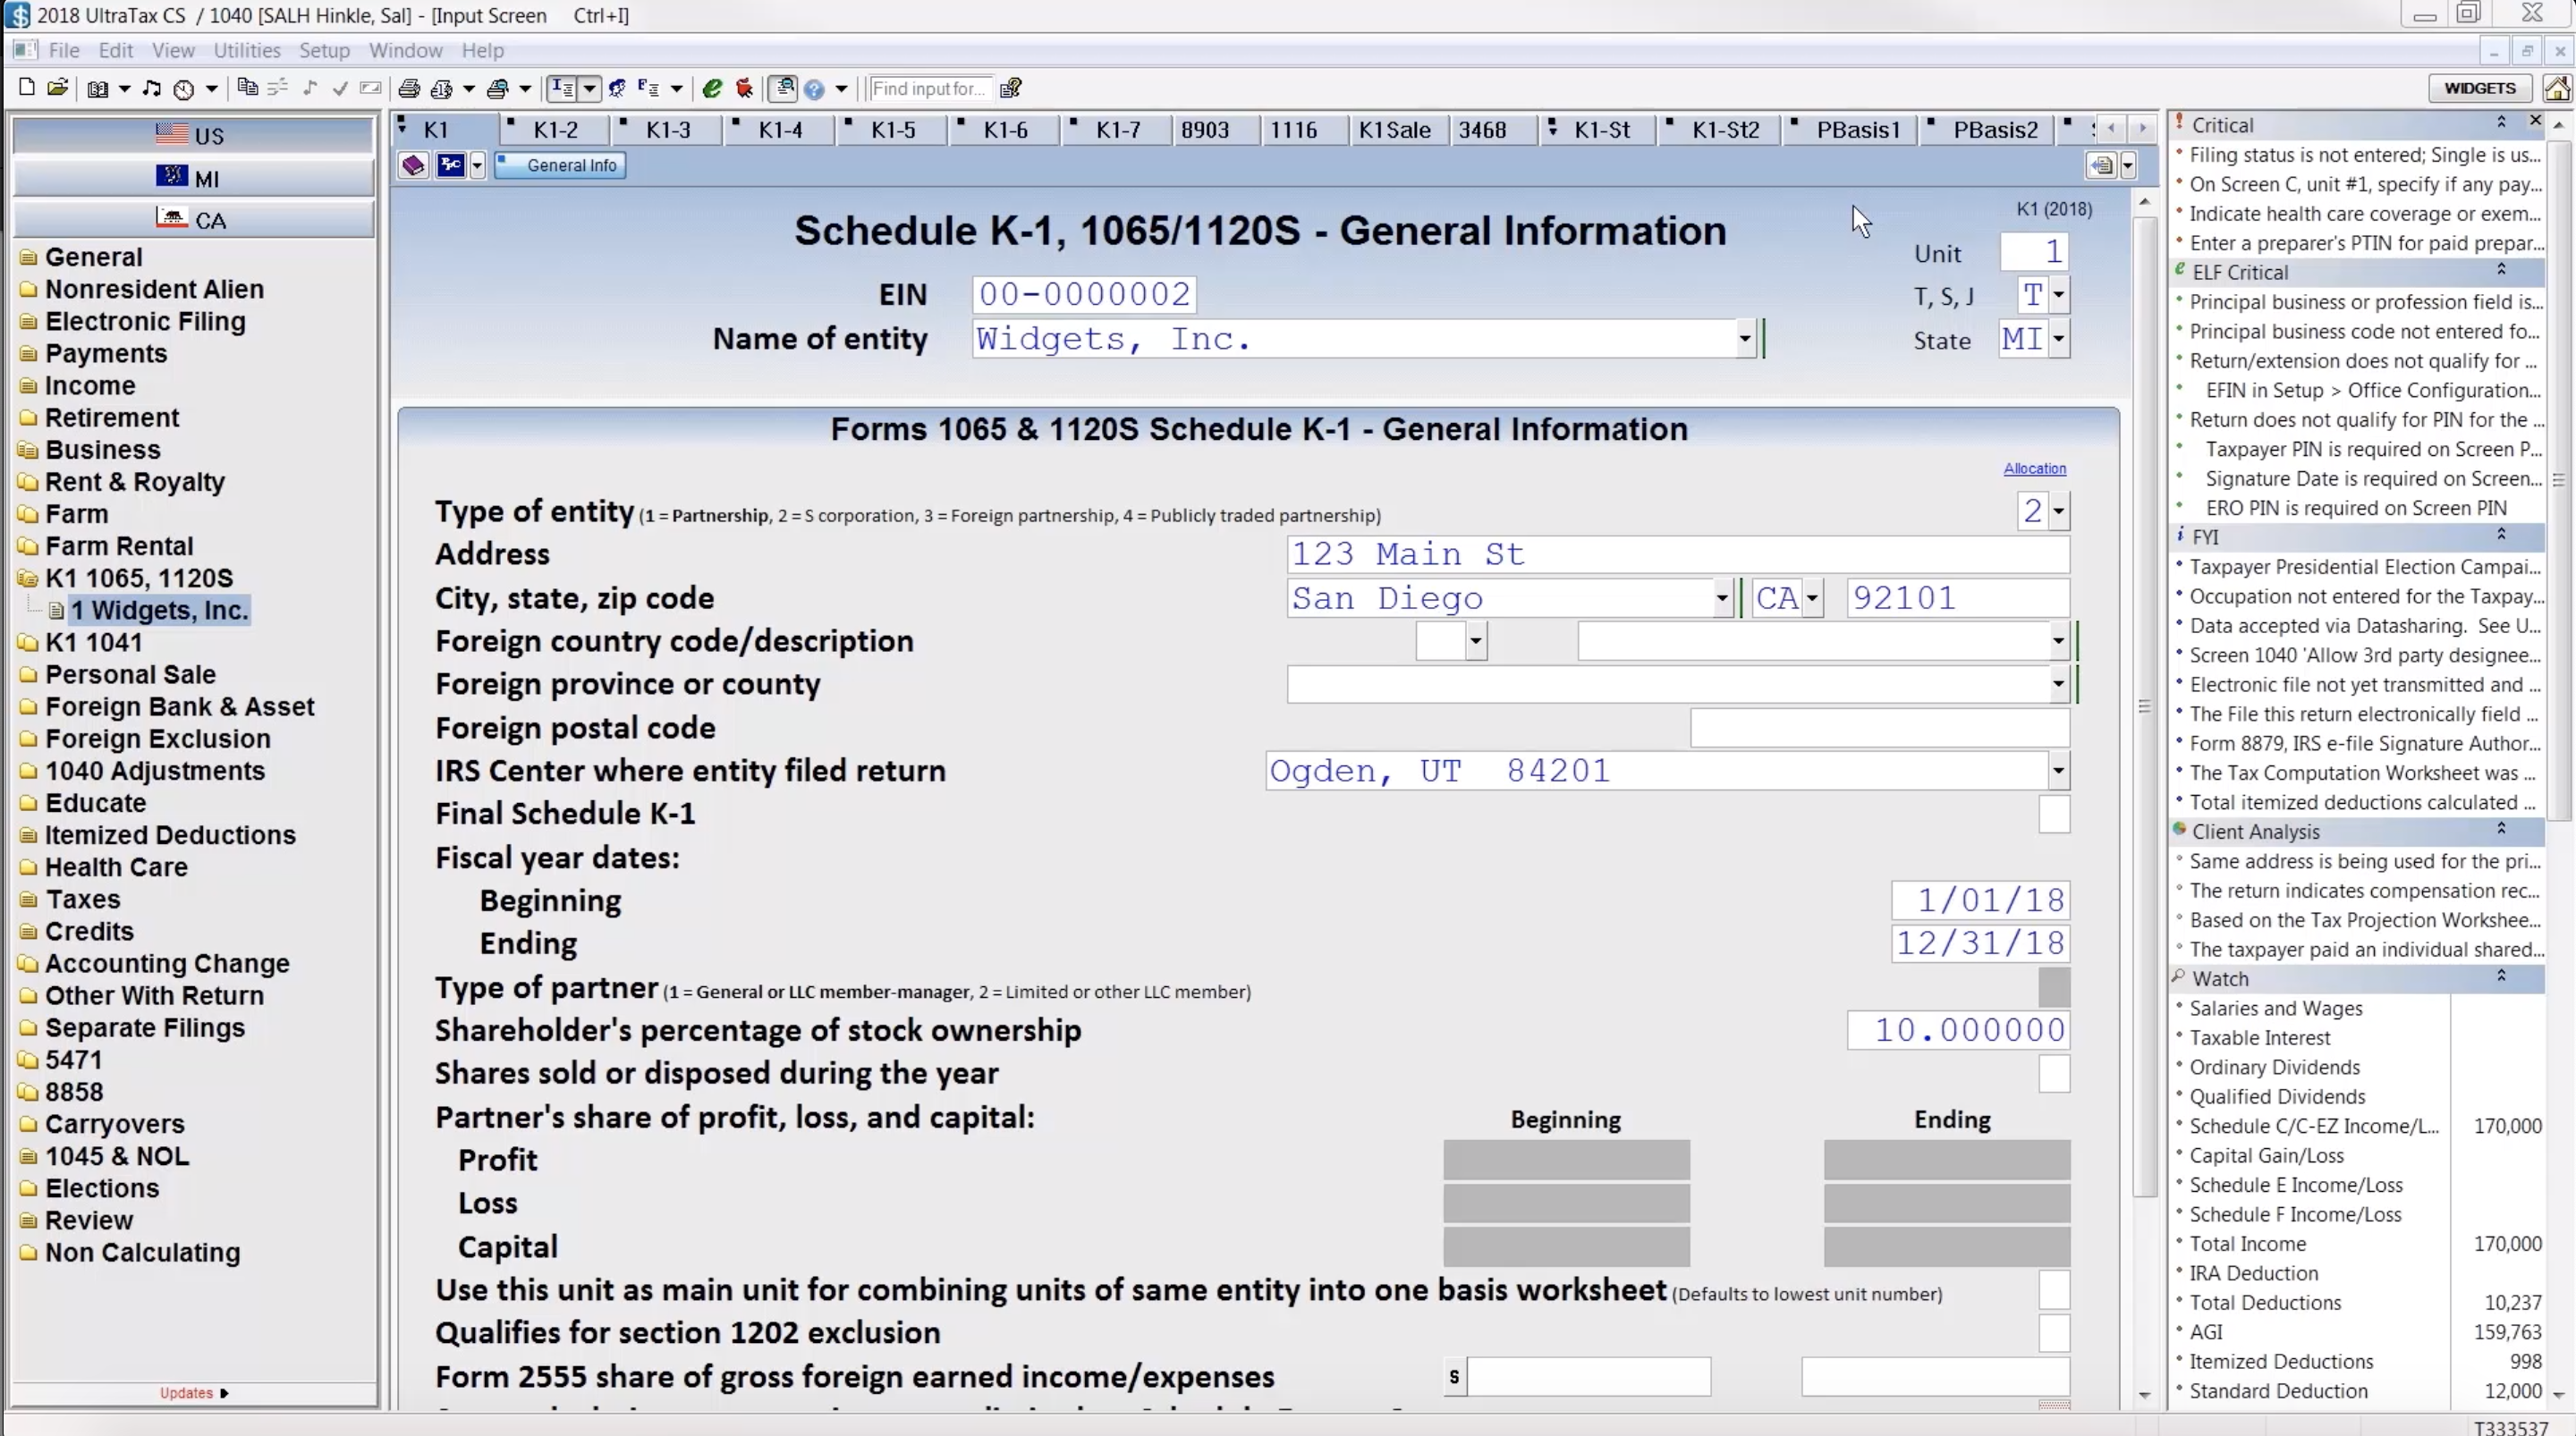Click the clock timer toolbar icon
This screenshot has height=1436, width=2576.
coord(183,89)
